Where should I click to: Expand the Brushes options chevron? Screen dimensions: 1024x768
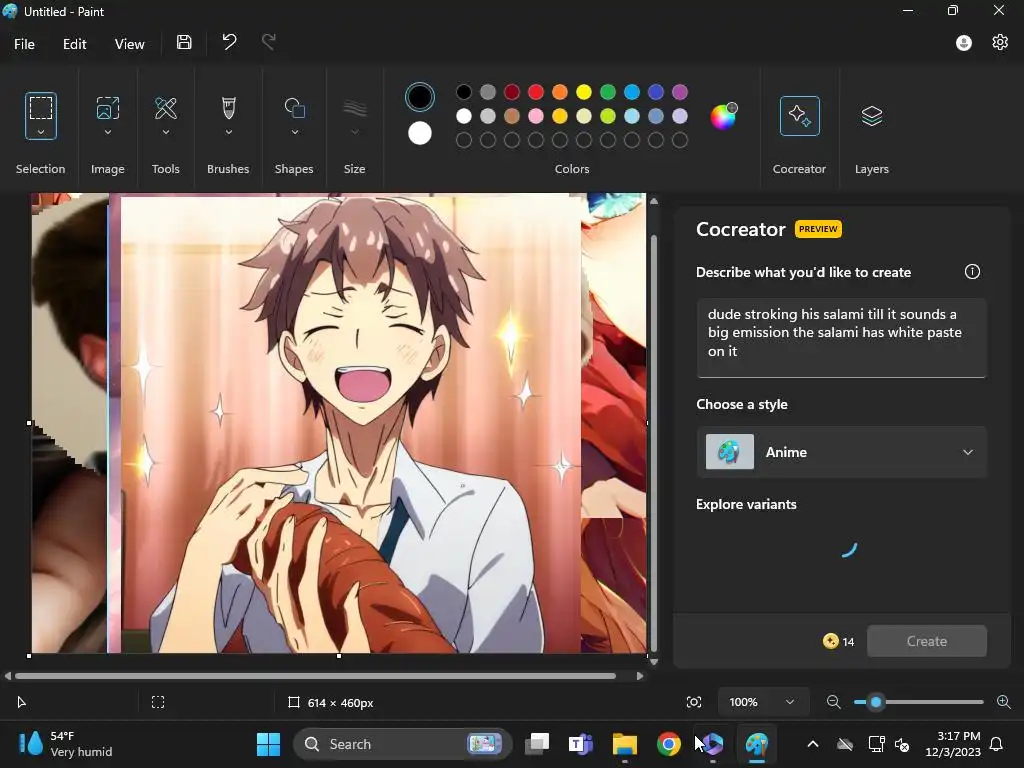(229, 132)
